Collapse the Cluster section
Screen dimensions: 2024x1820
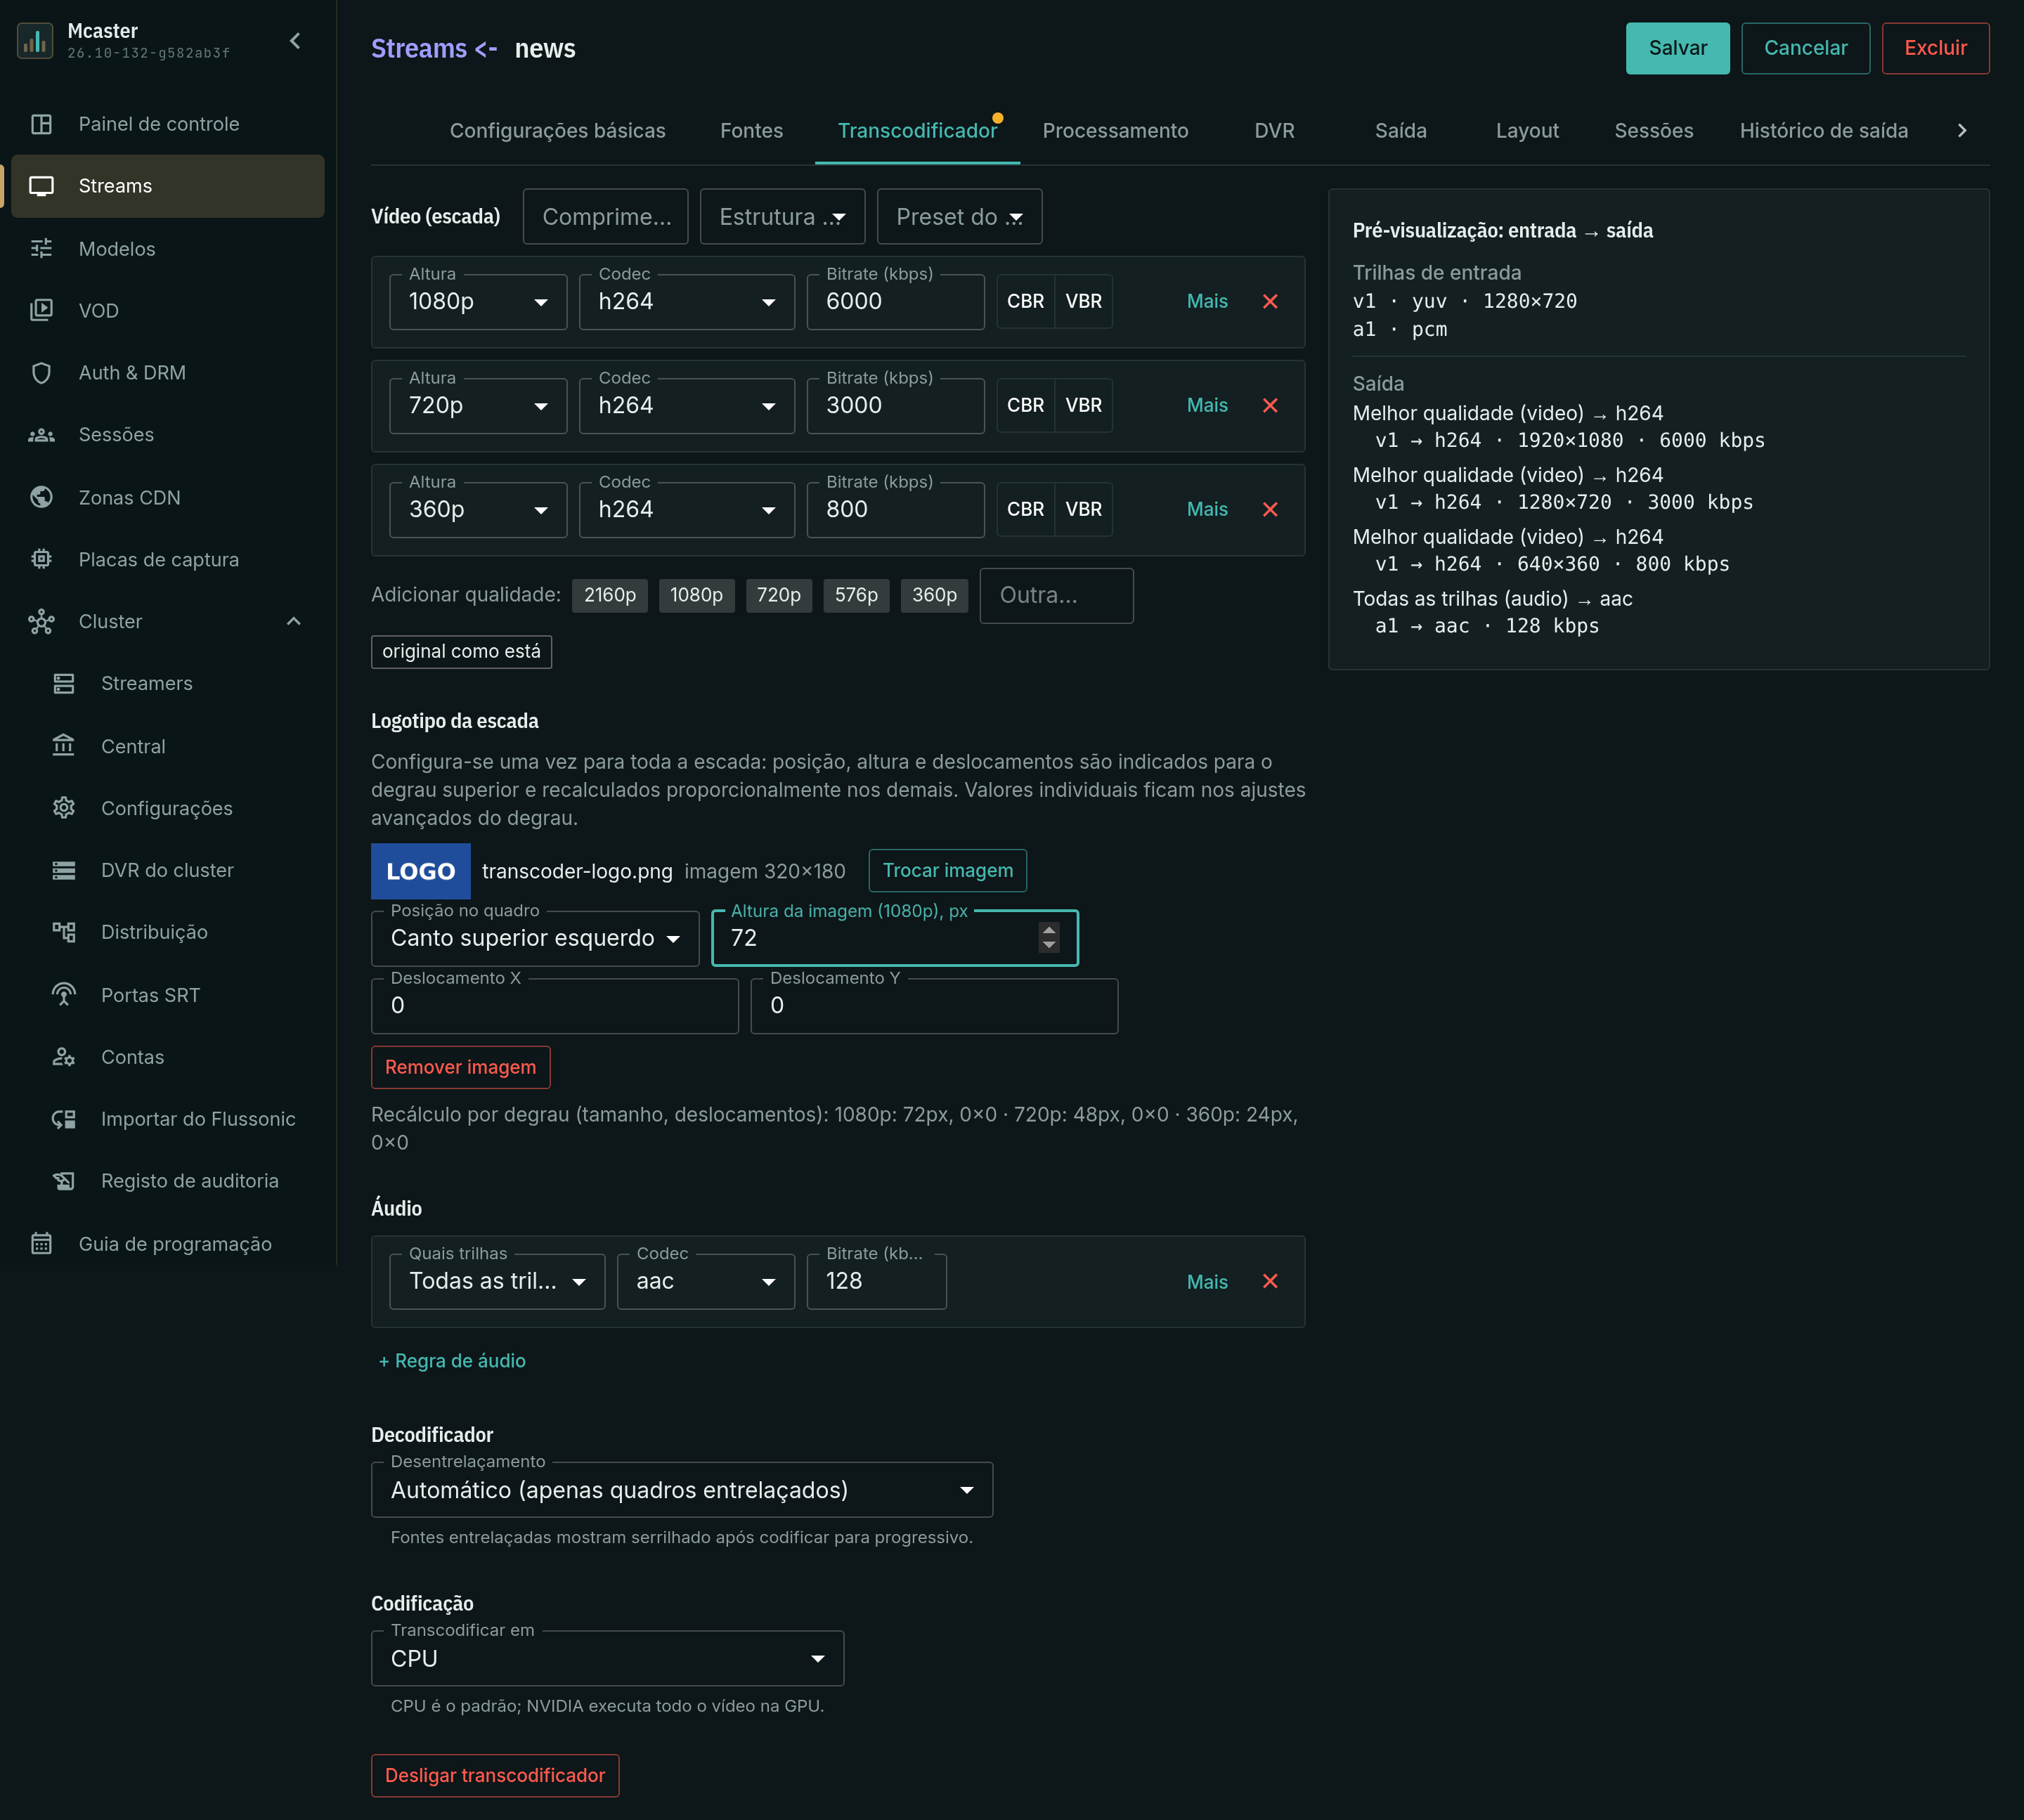(x=294, y=621)
